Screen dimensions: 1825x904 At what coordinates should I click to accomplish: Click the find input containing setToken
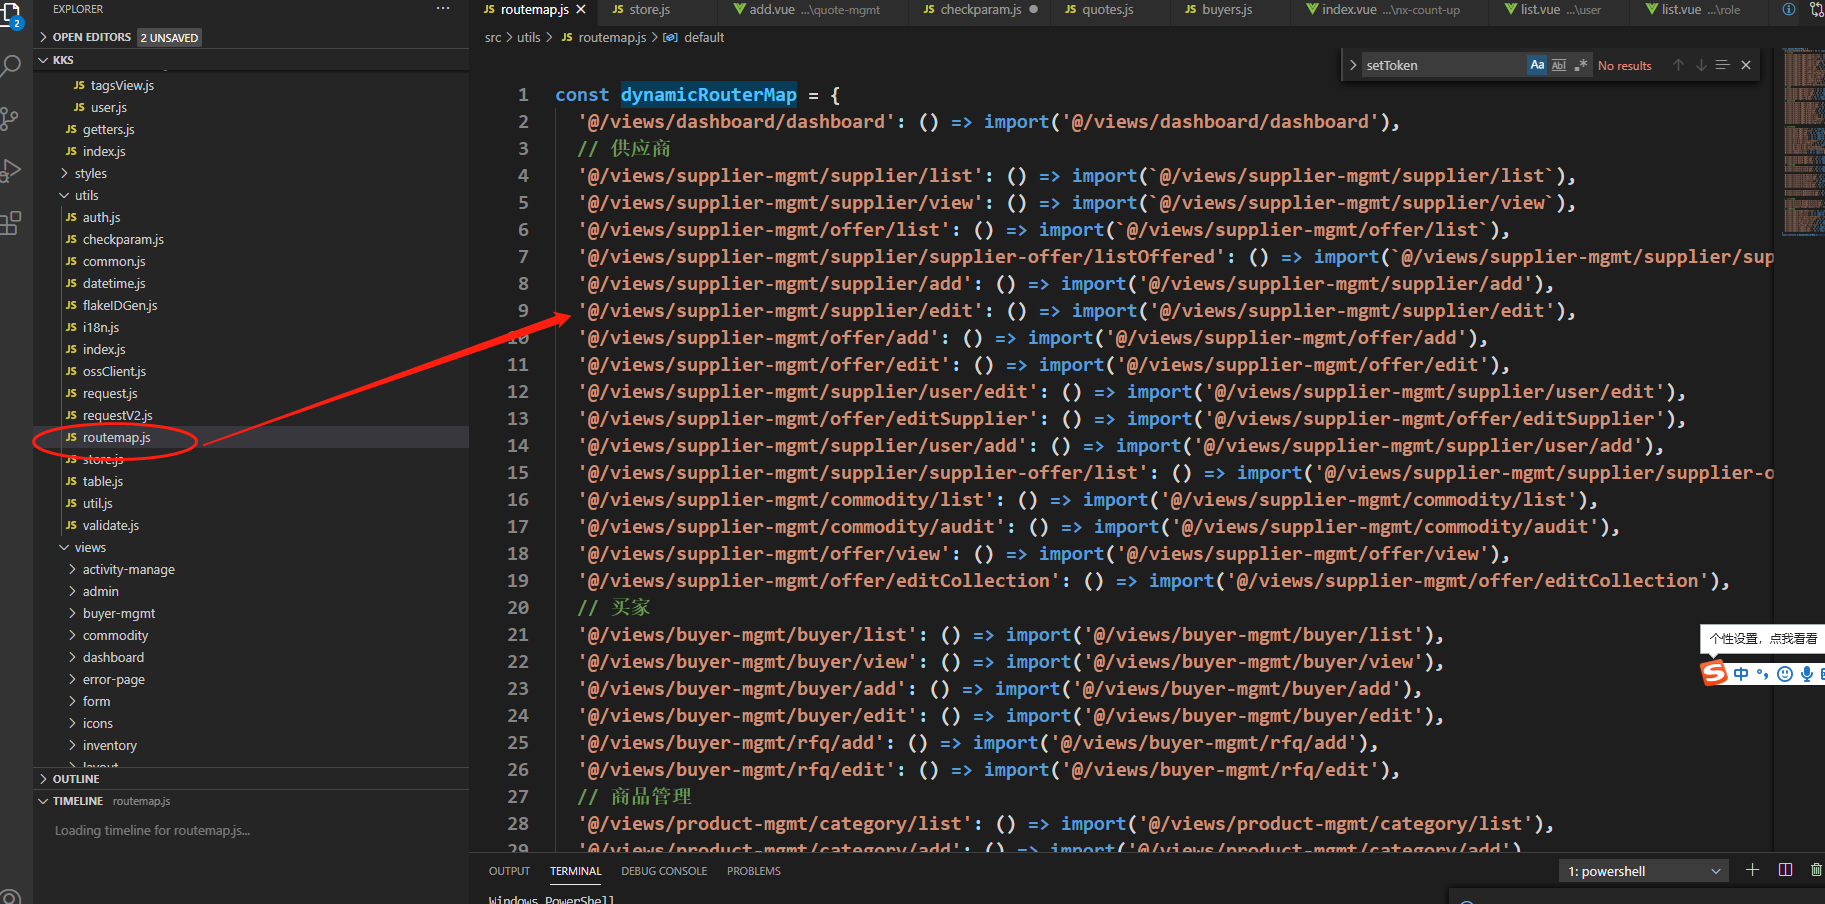(x=1443, y=65)
